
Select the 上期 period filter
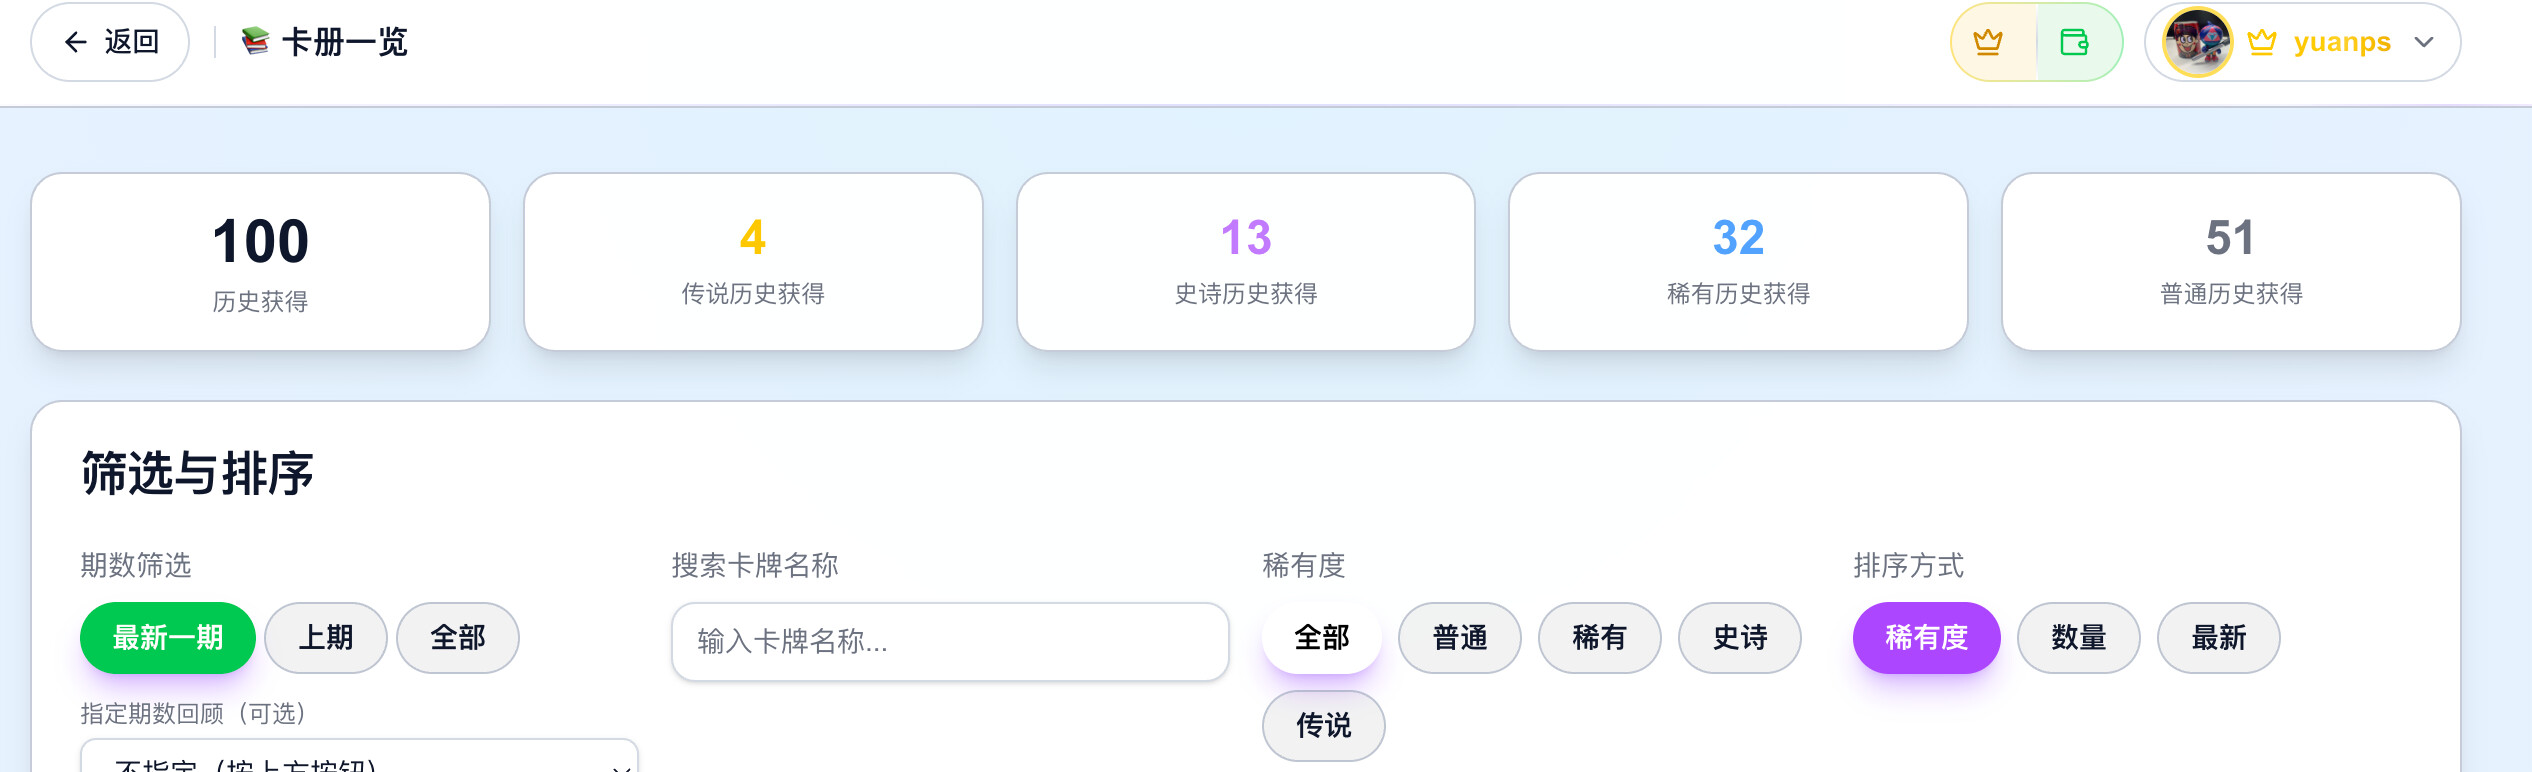coord(326,638)
